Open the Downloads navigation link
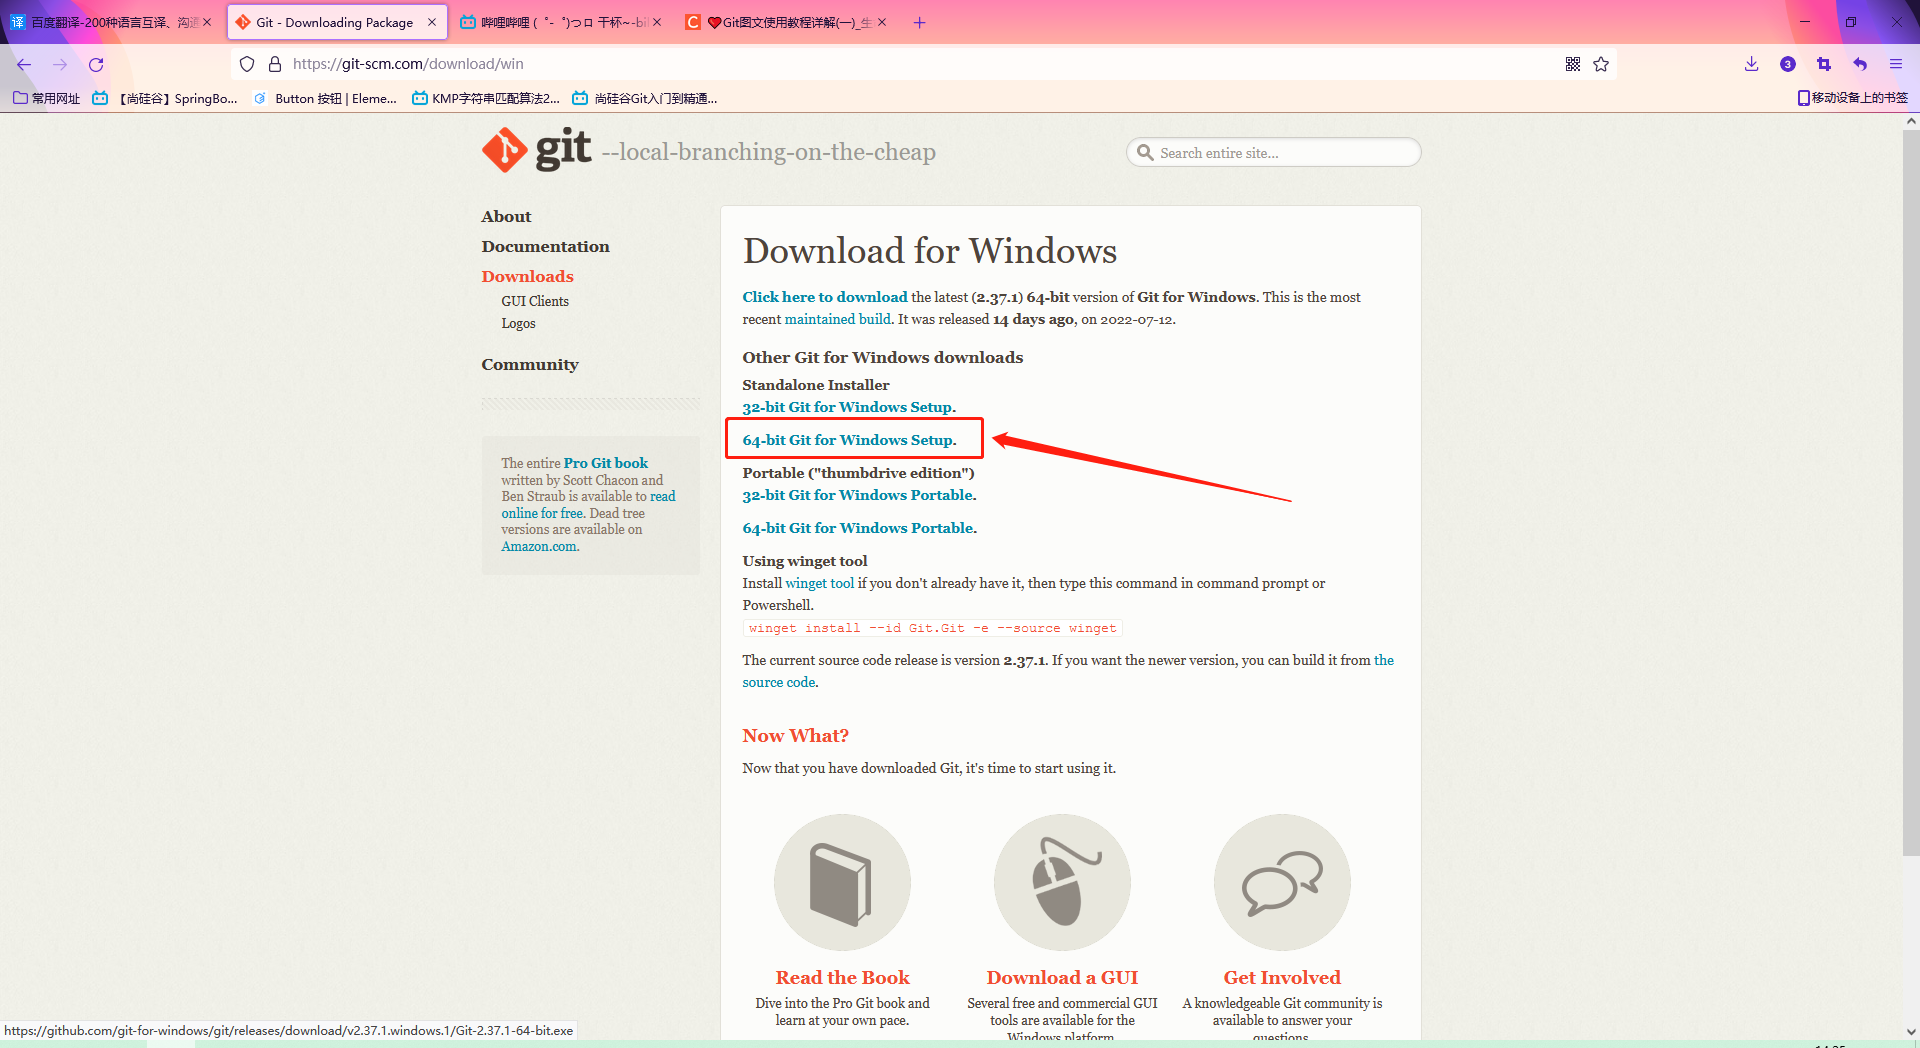1920x1048 pixels. click(527, 277)
